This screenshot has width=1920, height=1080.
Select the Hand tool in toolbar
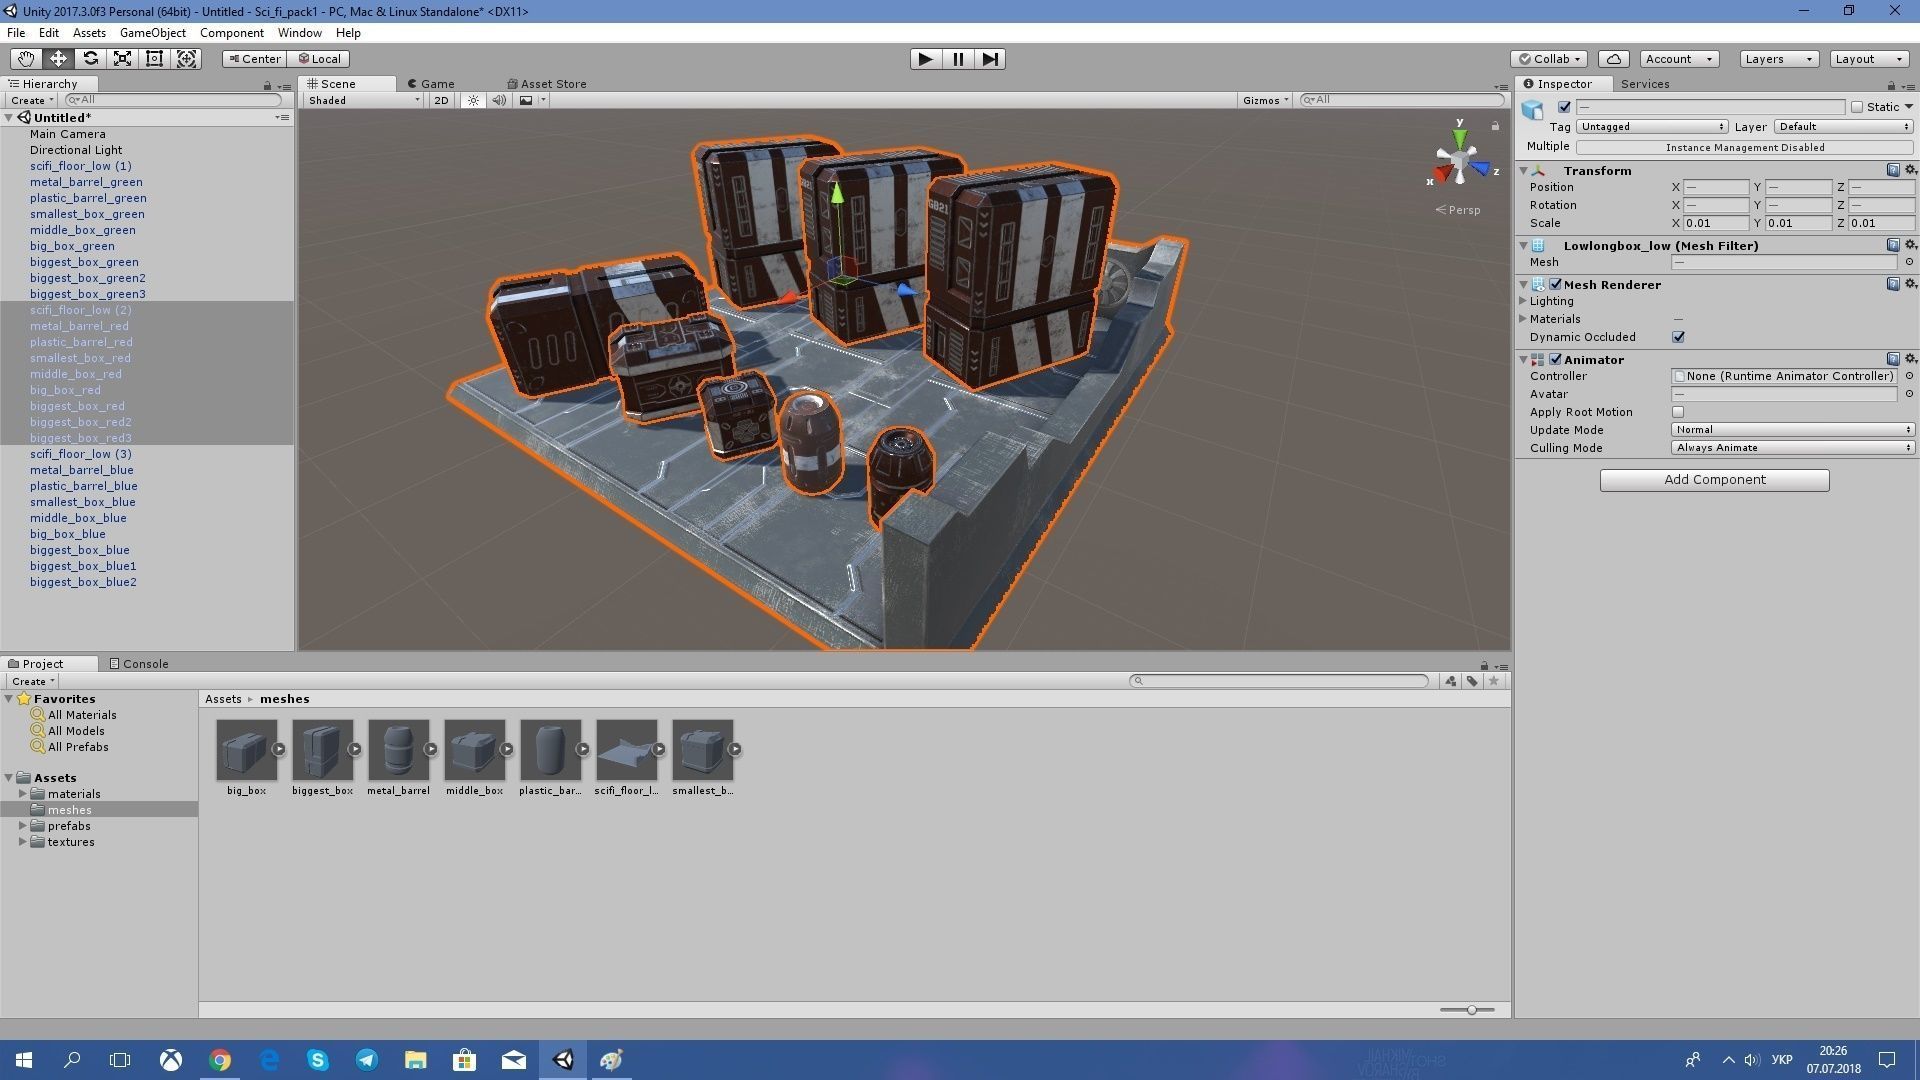pyautogui.click(x=26, y=59)
